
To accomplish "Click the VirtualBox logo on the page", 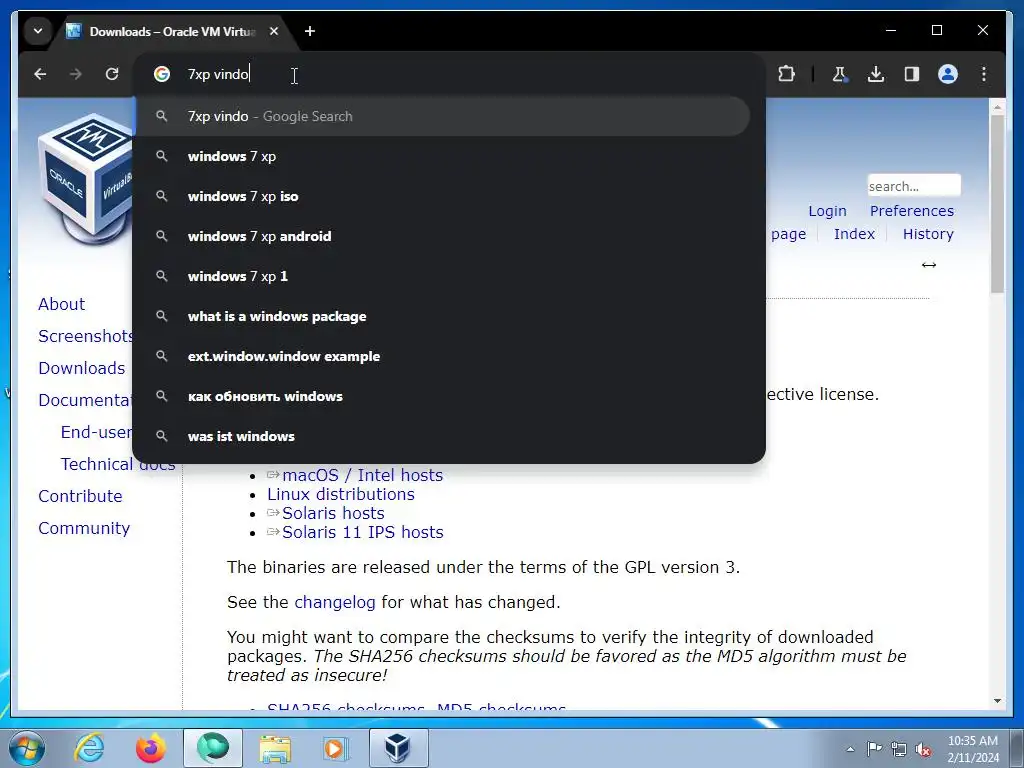I will 86,179.
